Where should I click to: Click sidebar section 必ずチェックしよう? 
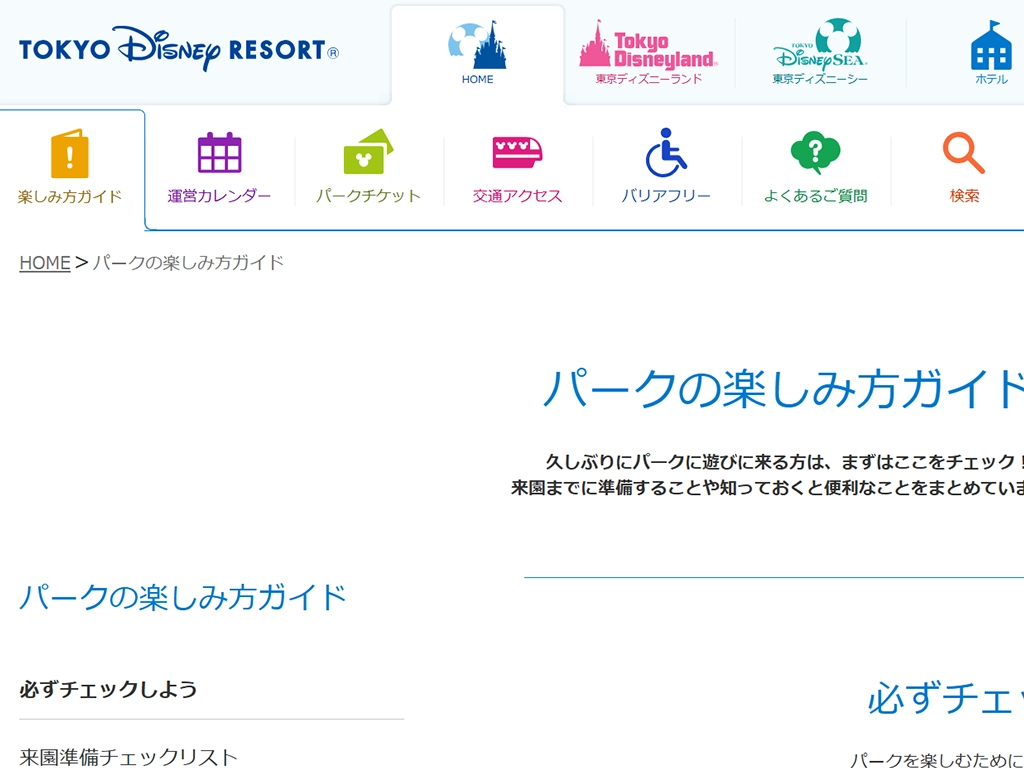pos(108,689)
